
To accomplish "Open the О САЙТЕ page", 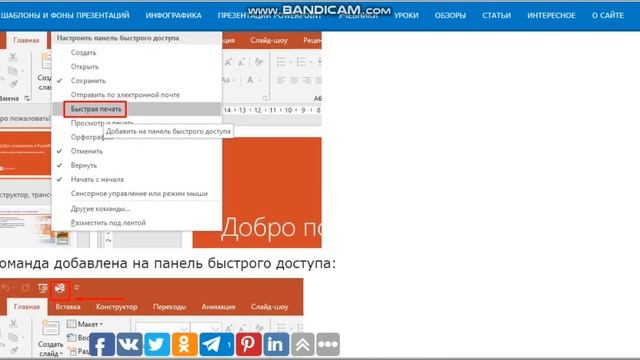I will 608,16.
